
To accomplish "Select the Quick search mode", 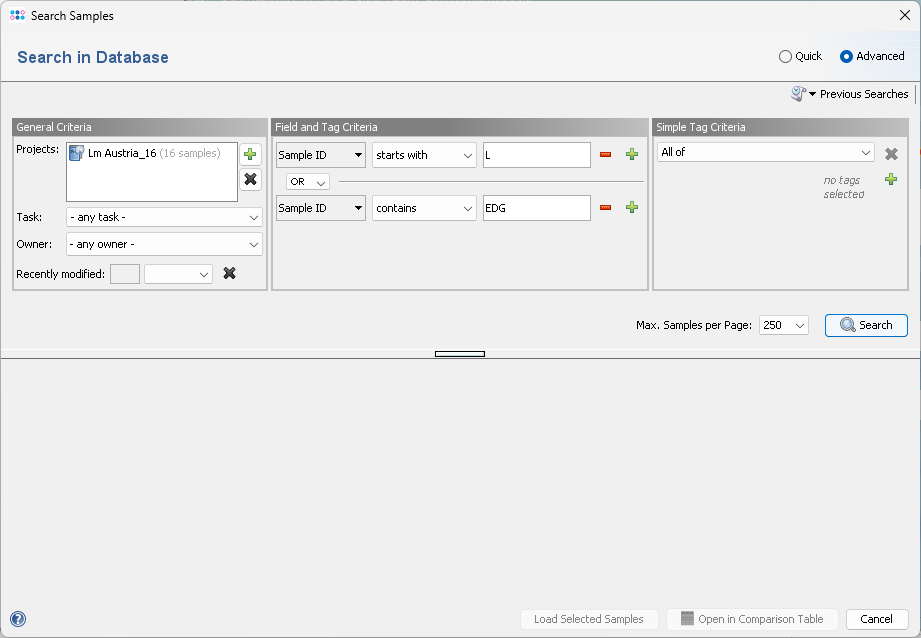I will coord(786,57).
